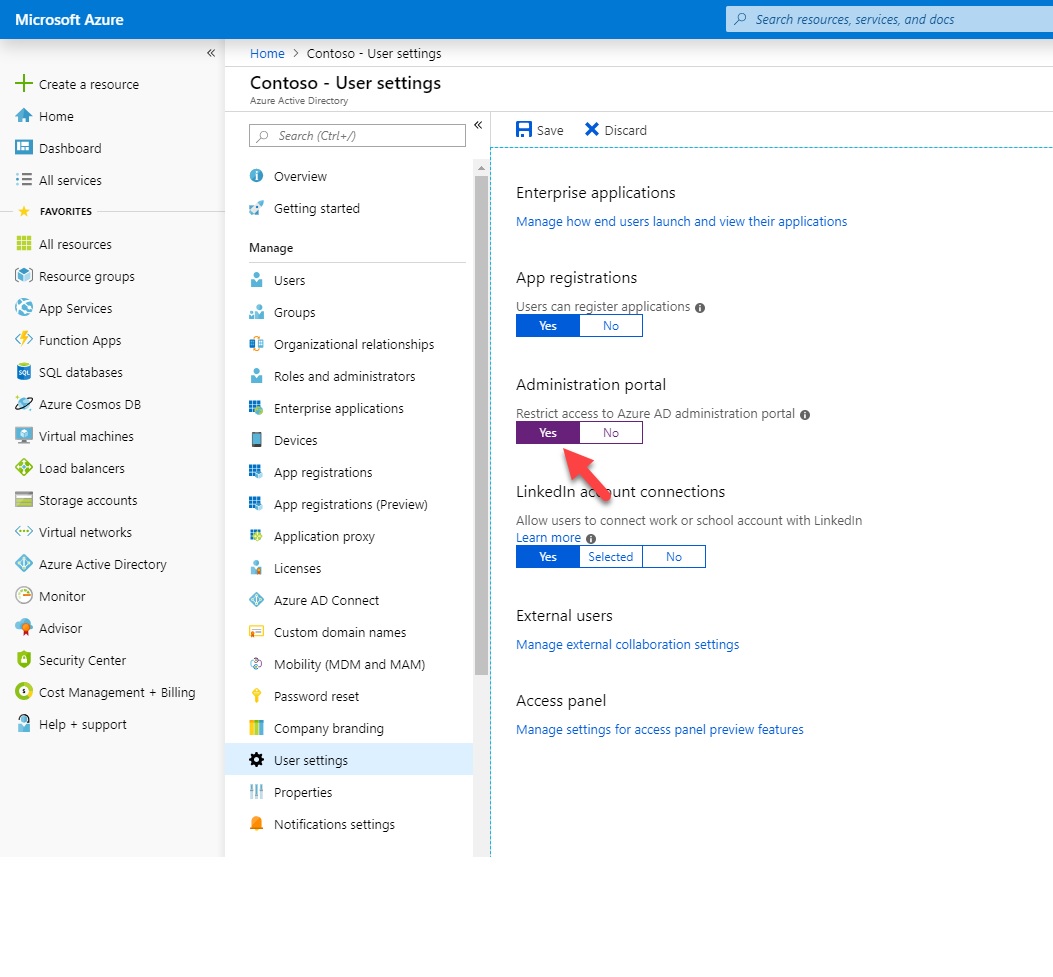Click the Microsoft Azure logo text
The height and width of the screenshot is (977, 1053).
(69, 19)
